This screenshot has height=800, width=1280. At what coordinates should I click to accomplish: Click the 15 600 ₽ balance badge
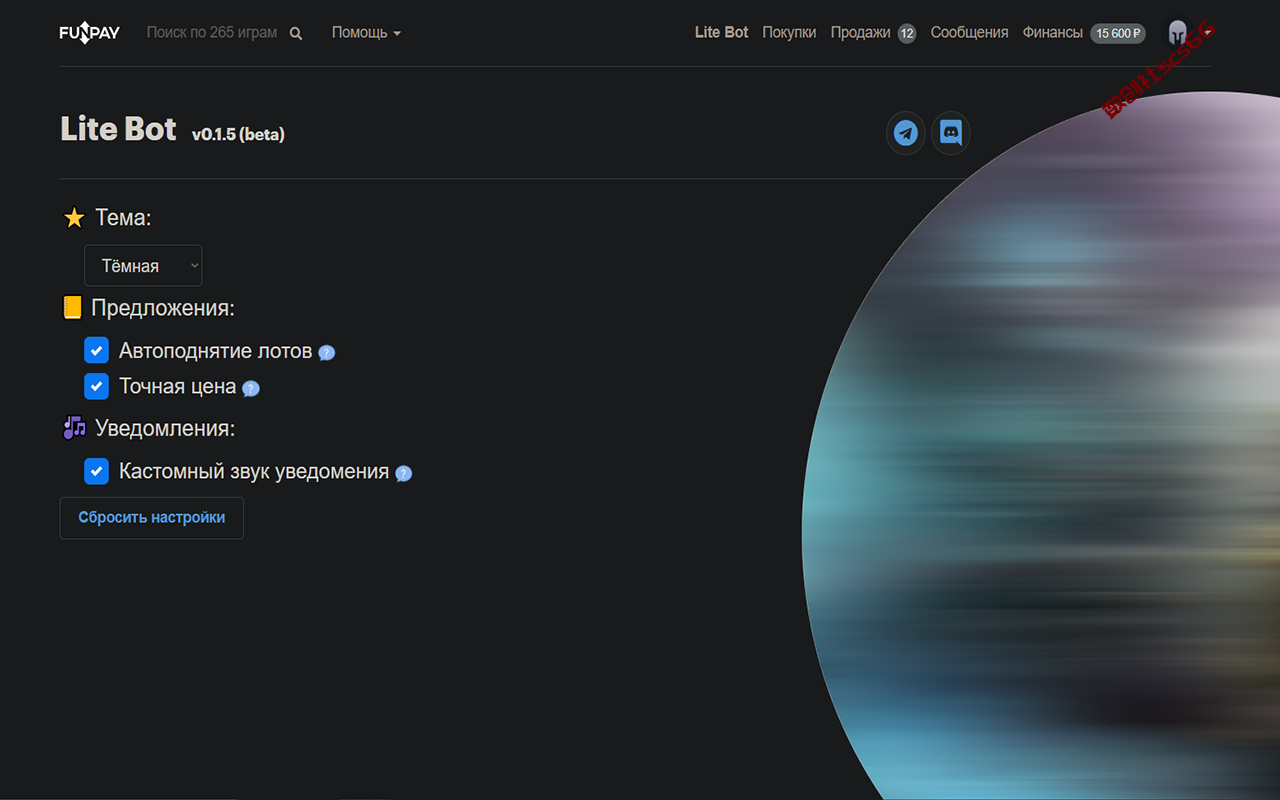pos(1118,33)
